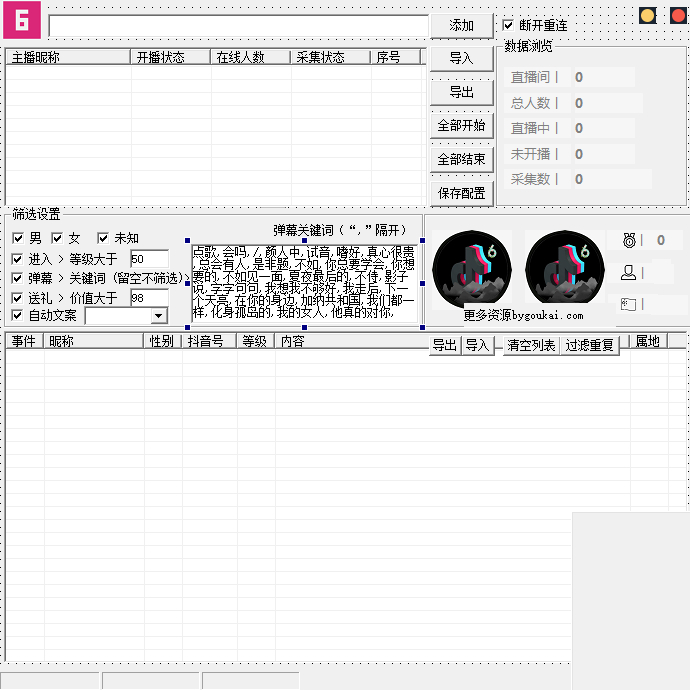Click the 采集状态 column header
Screen dimensions: 690x690
click(331, 57)
